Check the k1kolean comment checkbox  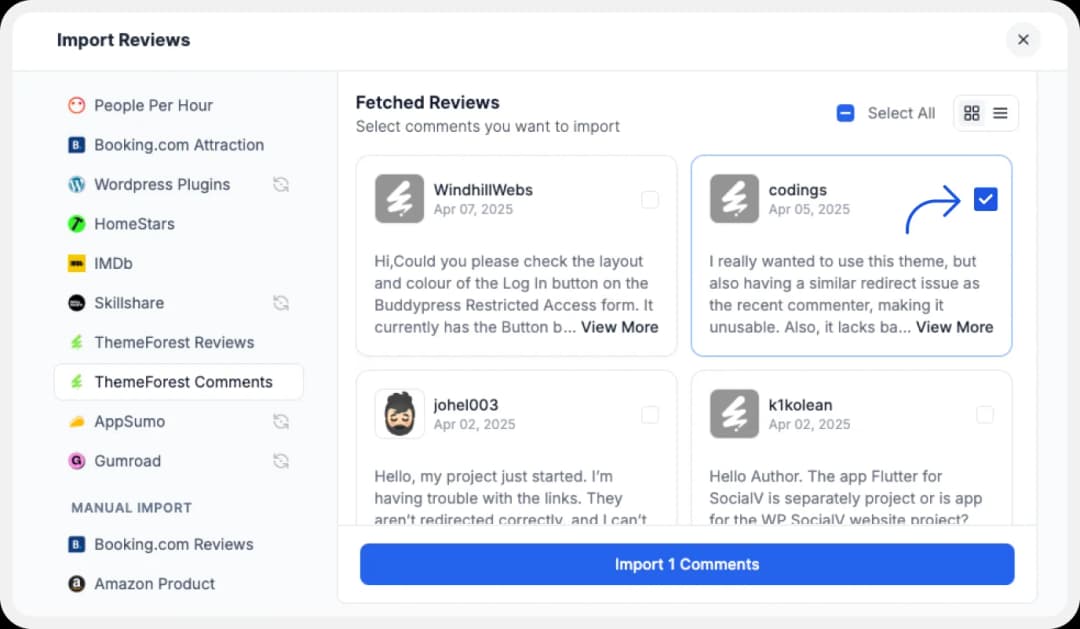click(x=985, y=414)
